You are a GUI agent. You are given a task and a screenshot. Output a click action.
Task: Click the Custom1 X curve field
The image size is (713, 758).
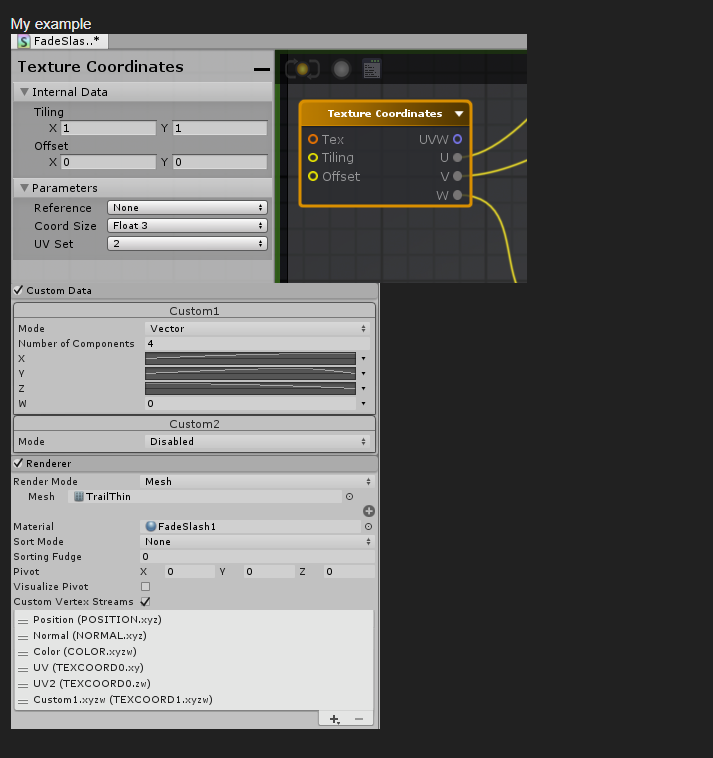click(250, 358)
